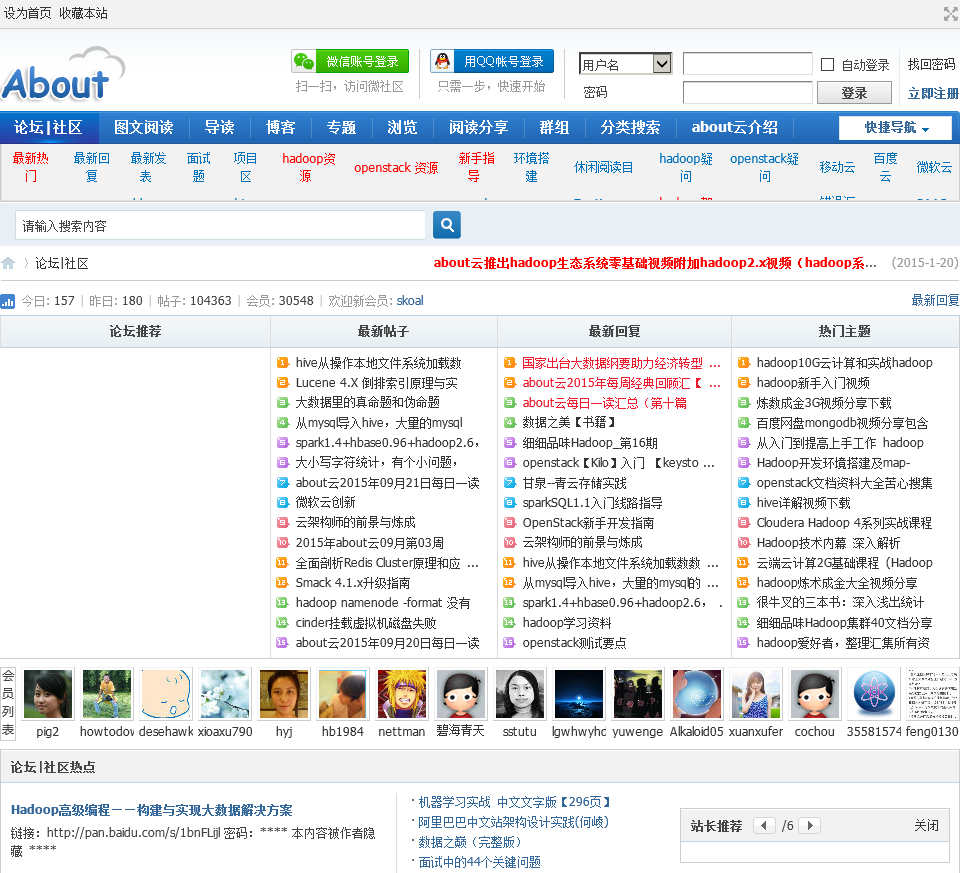Go to home via house icon

8,263
